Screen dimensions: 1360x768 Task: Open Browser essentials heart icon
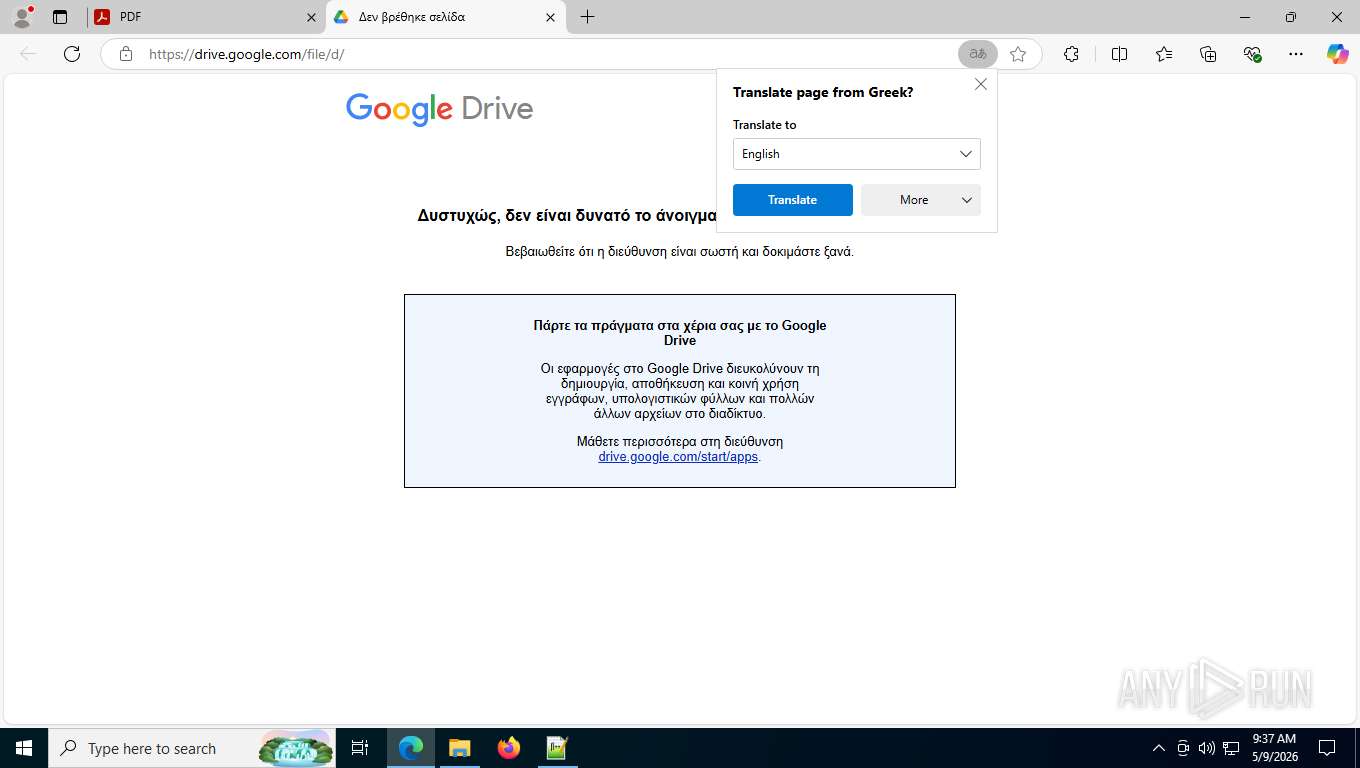click(x=1252, y=54)
